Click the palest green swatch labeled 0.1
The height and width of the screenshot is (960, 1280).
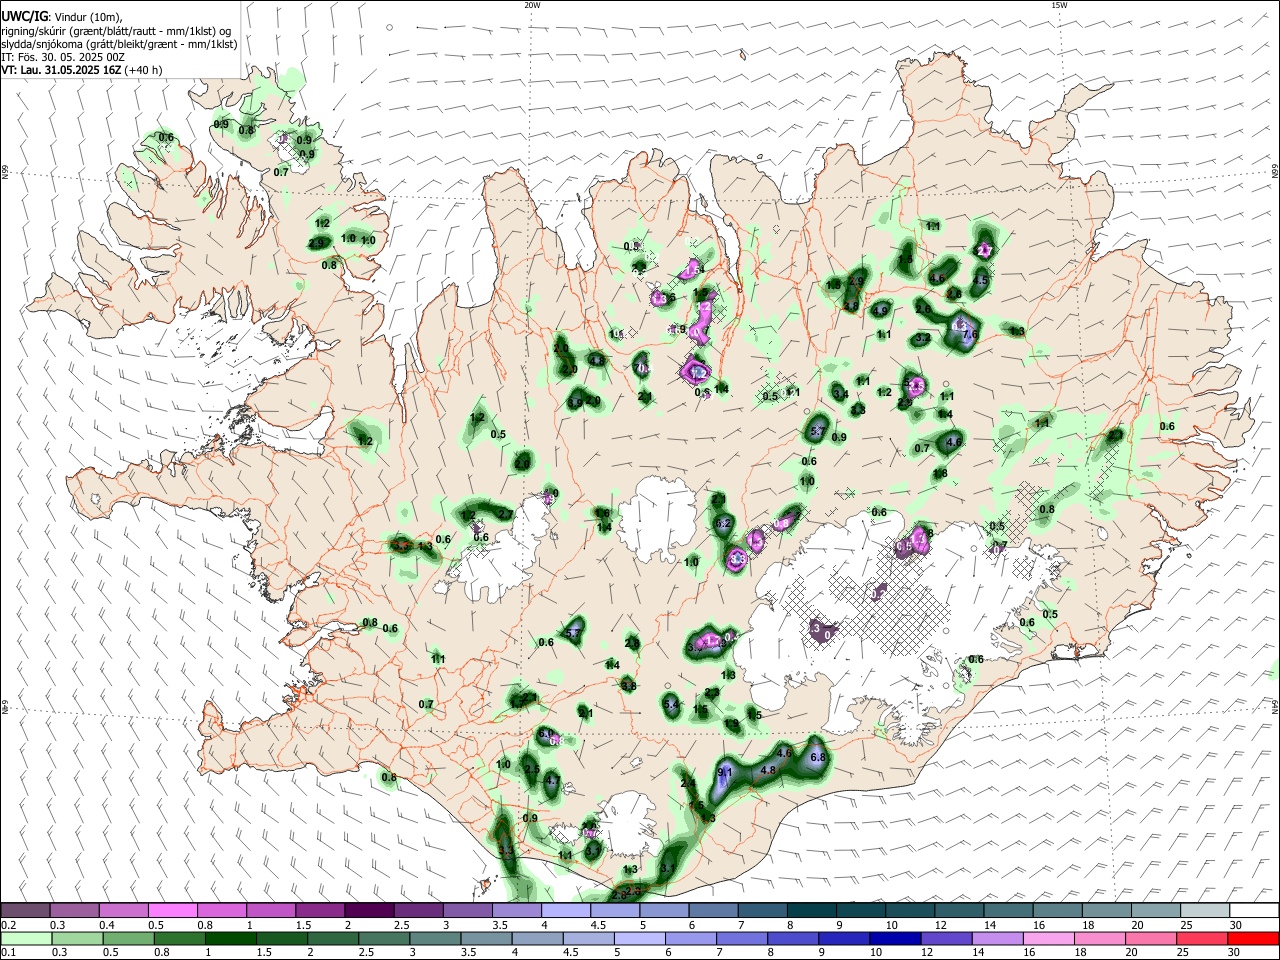[25, 939]
